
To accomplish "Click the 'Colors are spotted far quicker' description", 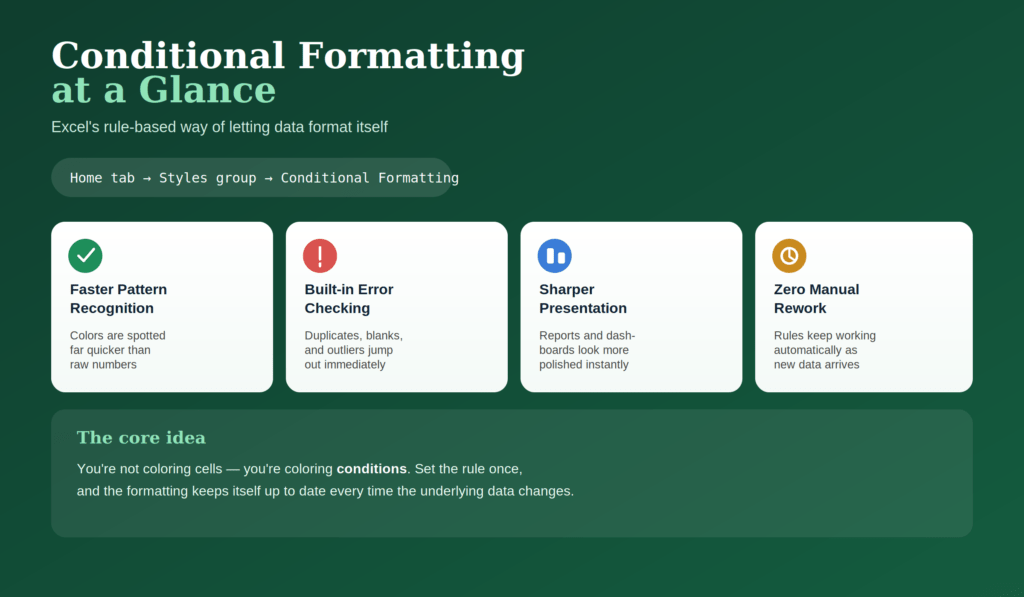I will (x=118, y=350).
